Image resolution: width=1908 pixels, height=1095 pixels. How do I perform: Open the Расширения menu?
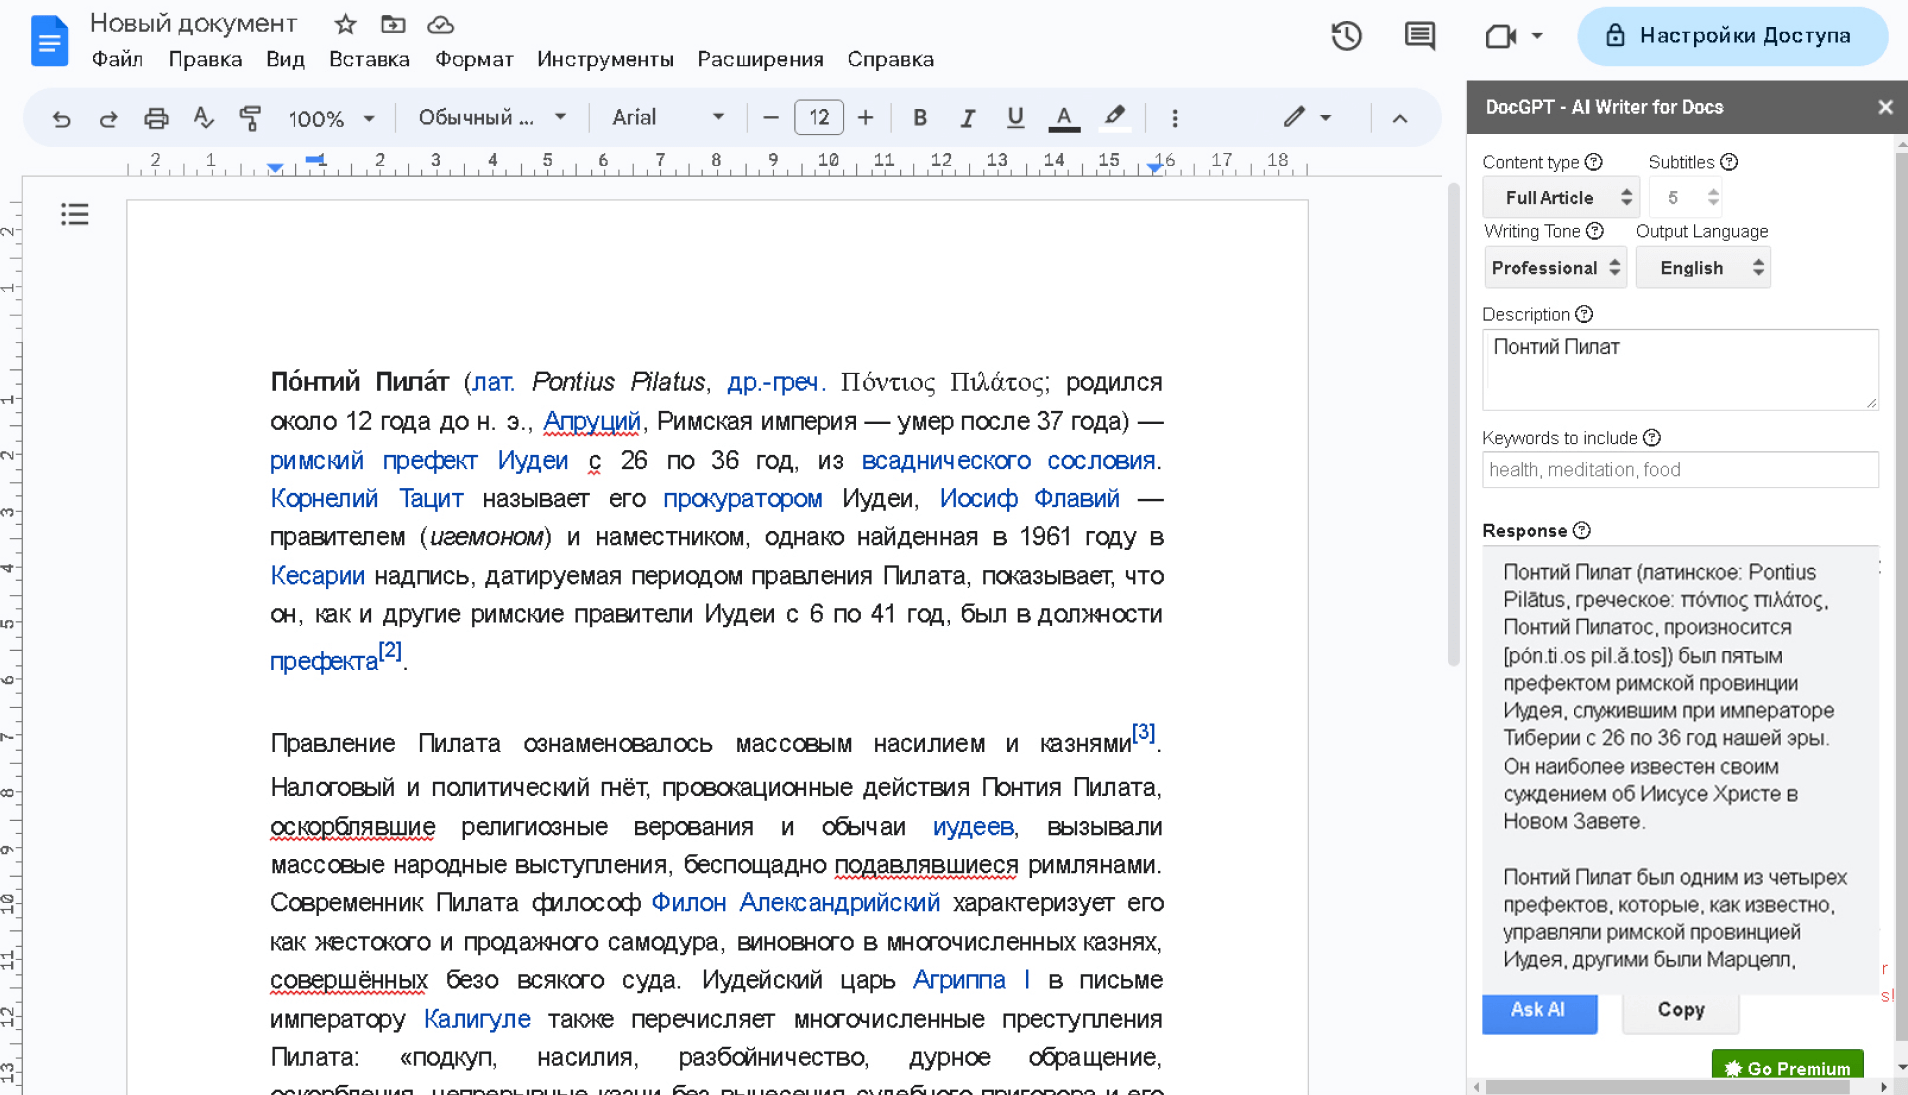(x=760, y=59)
